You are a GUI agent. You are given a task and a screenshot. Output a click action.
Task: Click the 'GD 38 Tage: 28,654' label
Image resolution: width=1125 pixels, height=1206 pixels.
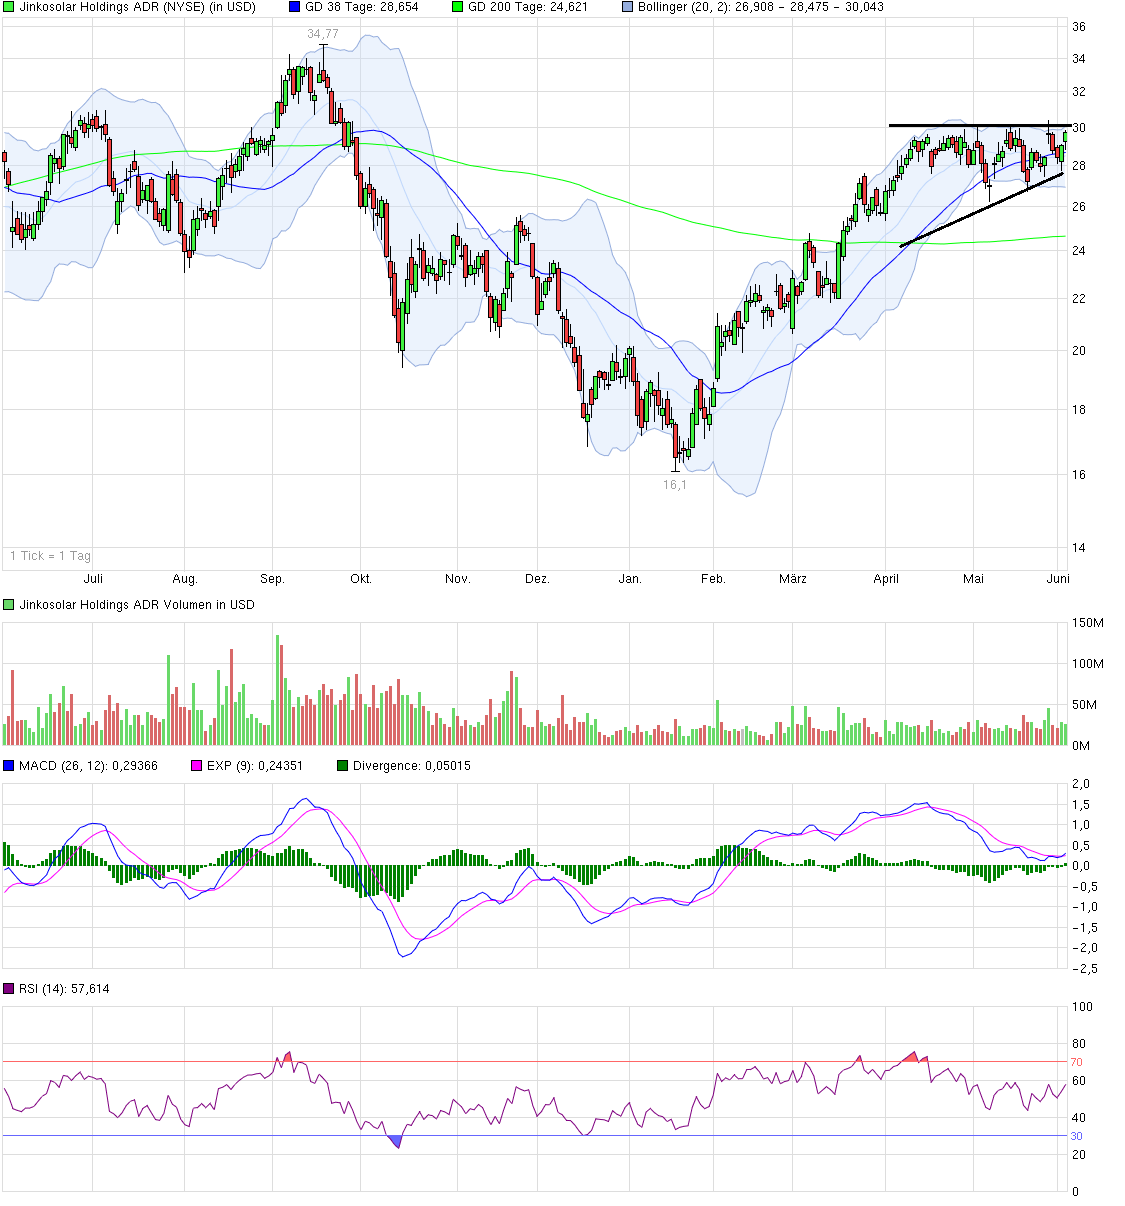[x=362, y=7]
